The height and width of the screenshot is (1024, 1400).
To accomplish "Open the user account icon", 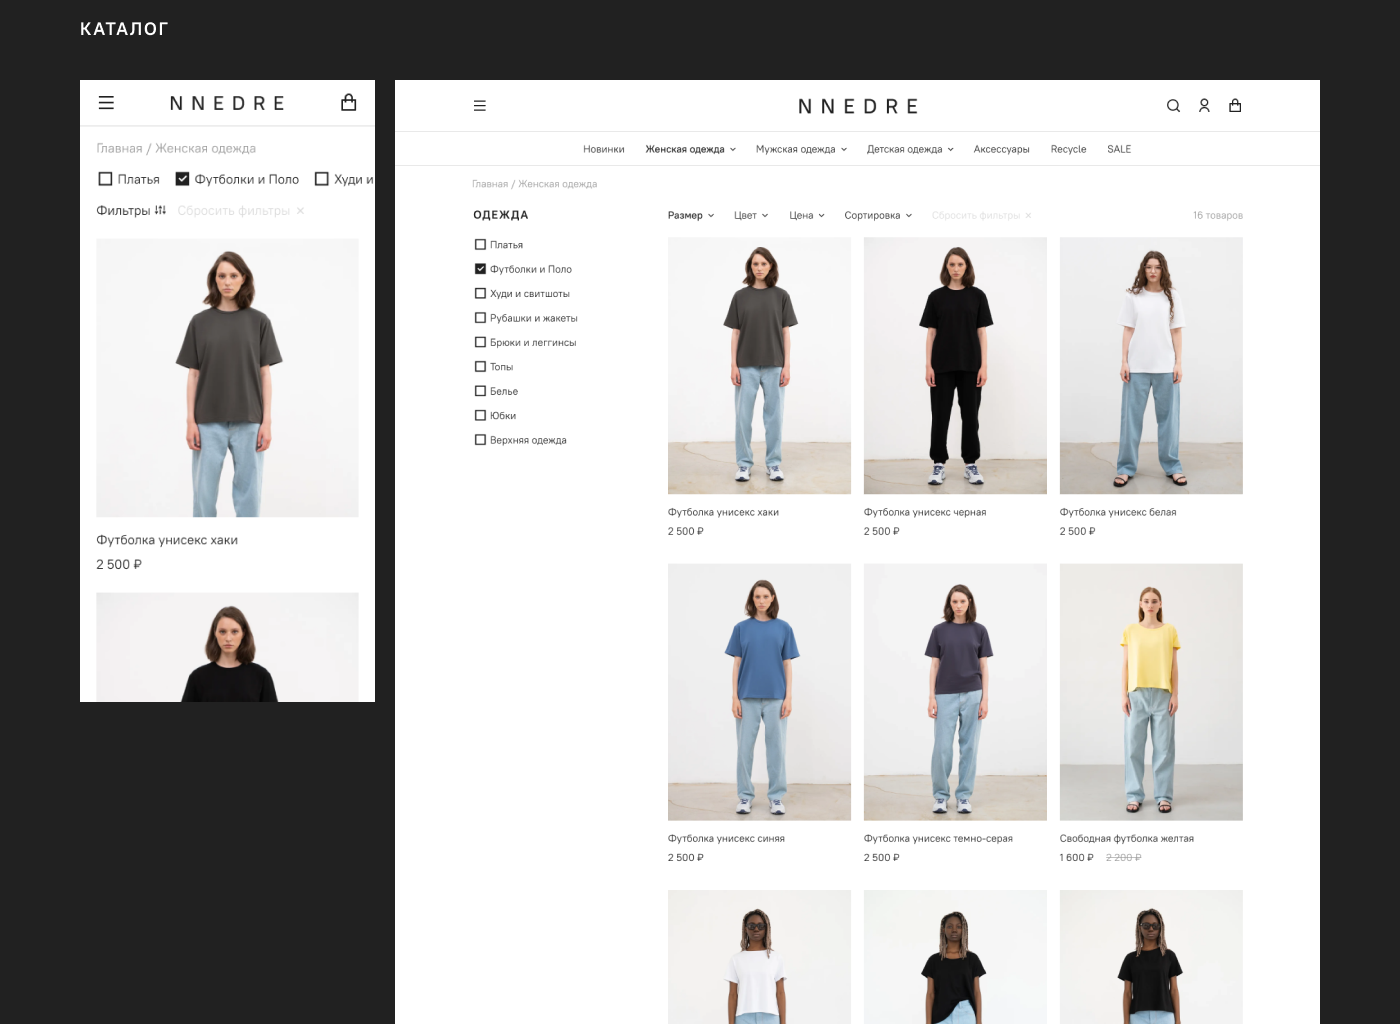I will pos(1204,106).
